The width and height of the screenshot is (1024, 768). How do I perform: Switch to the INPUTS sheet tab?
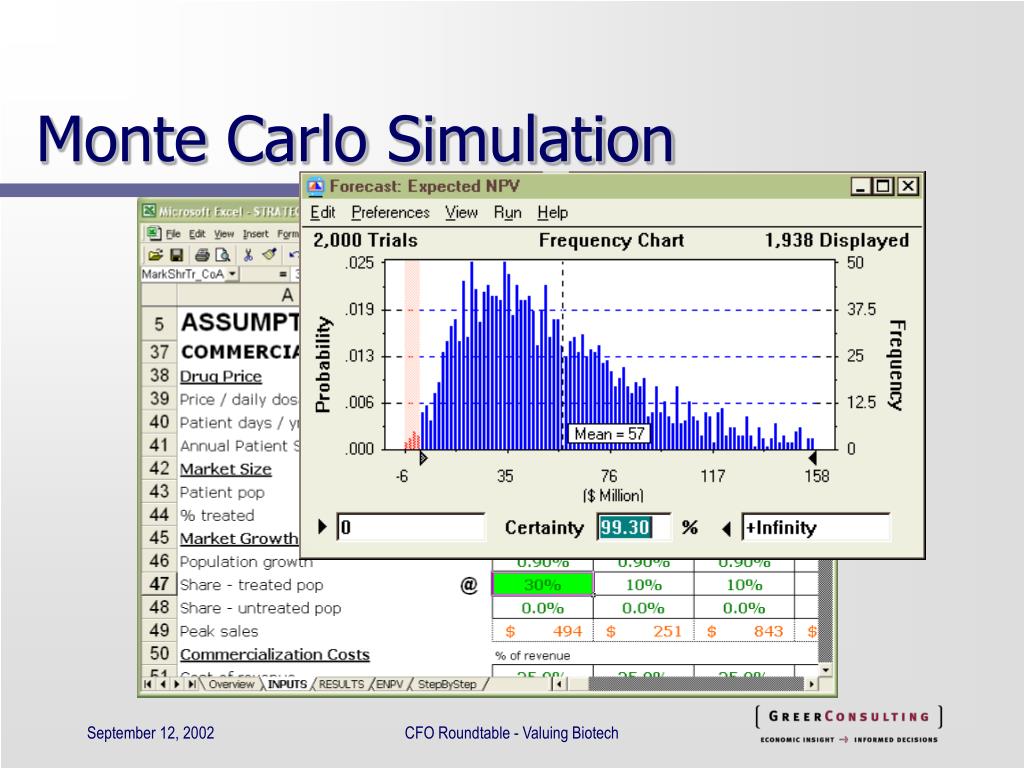(x=287, y=684)
